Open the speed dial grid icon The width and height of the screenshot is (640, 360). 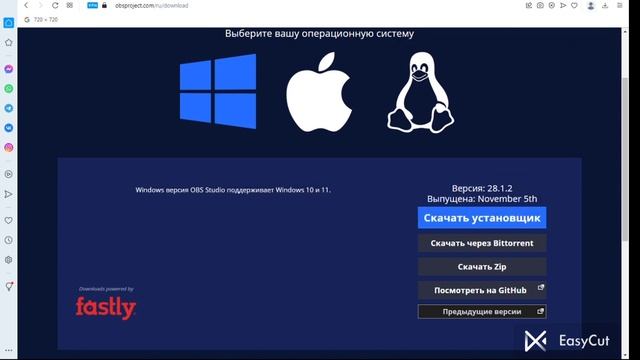[70, 5]
